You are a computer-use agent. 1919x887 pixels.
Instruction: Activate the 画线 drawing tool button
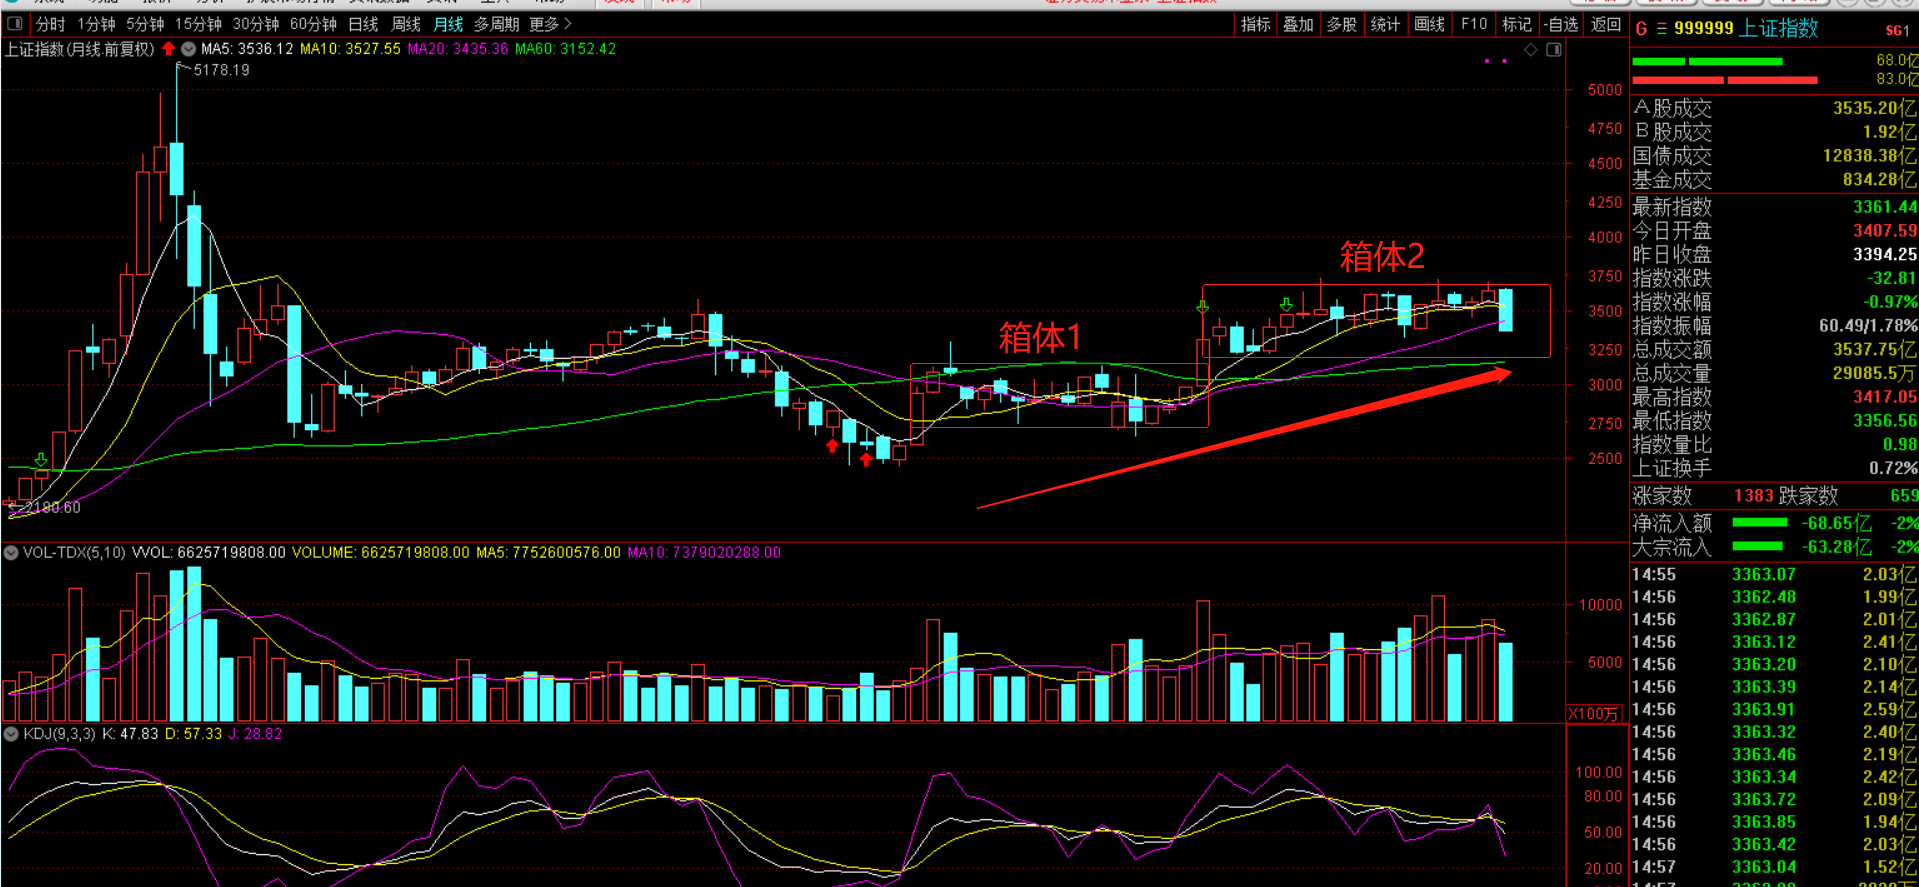[x=1429, y=24]
